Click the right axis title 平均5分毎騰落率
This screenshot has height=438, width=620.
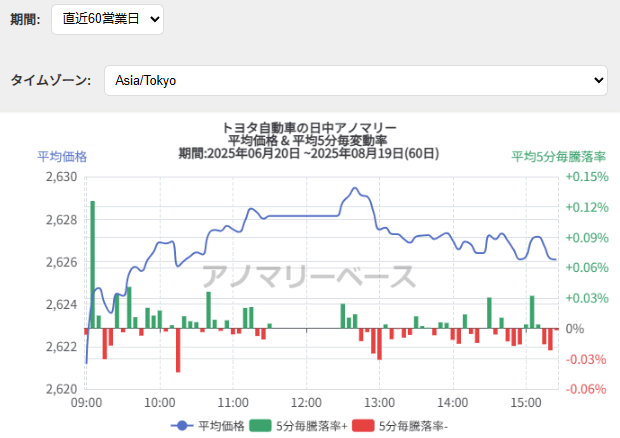pyautogui.click(x=558, y=157)
